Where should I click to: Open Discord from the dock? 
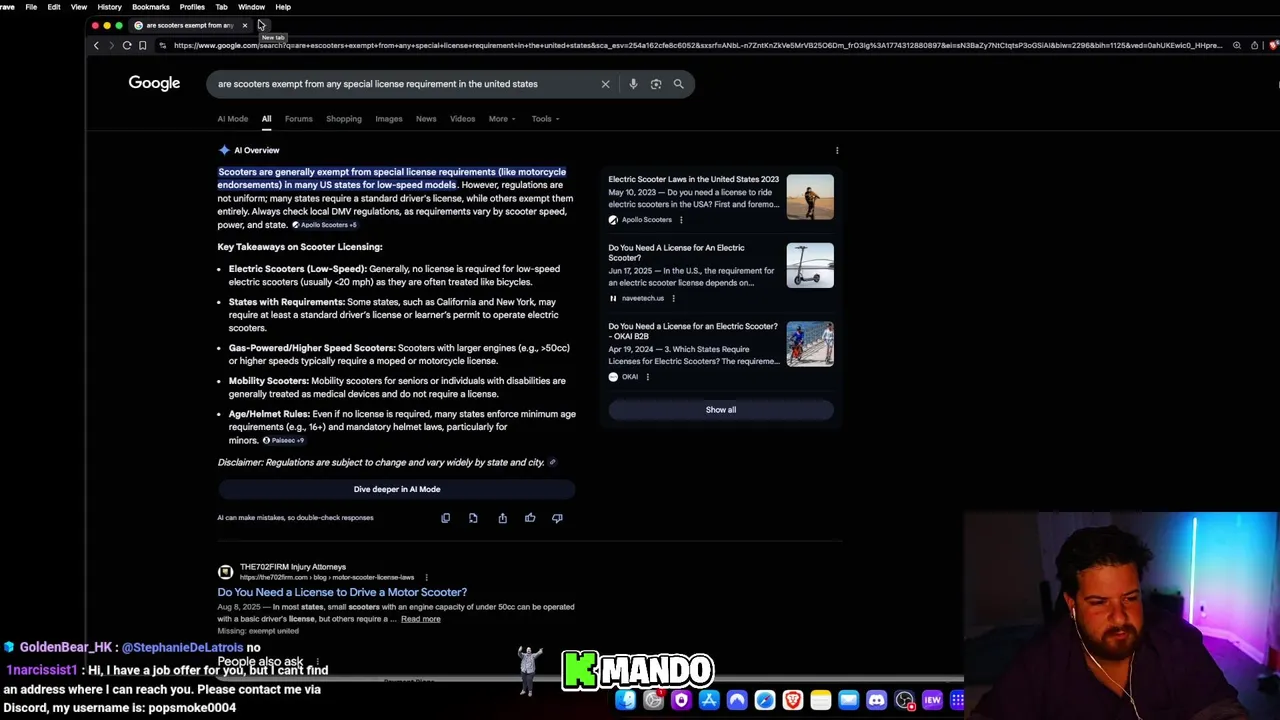pyautogui.click(x=876, y=700)
